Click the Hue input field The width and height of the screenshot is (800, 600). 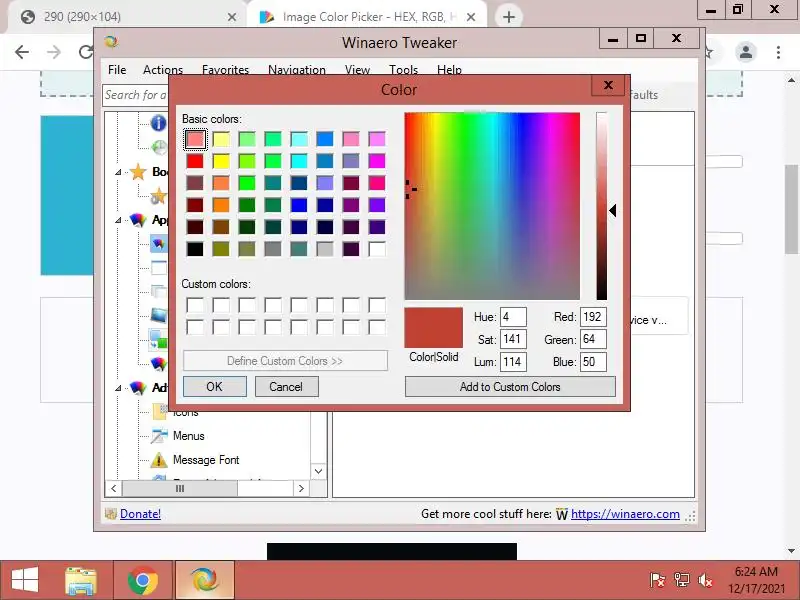click(513, 317)
